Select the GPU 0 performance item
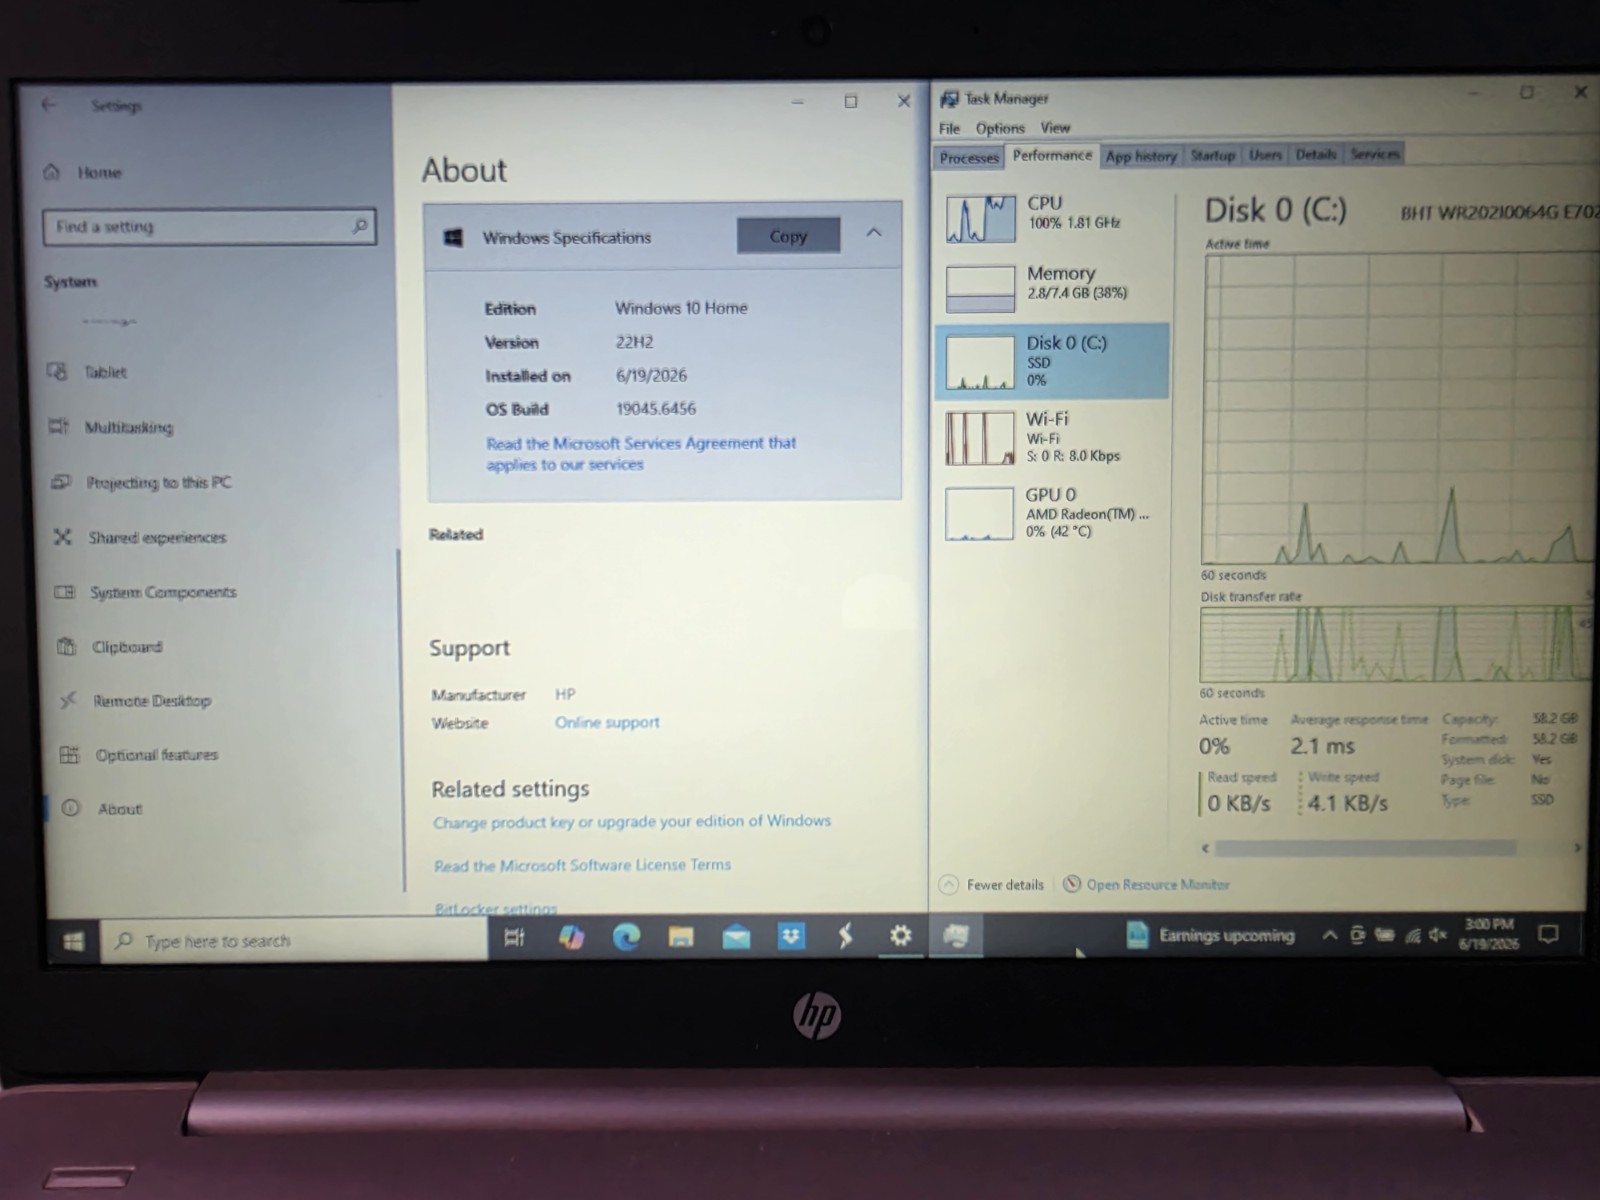 (x=1054, y=513)
